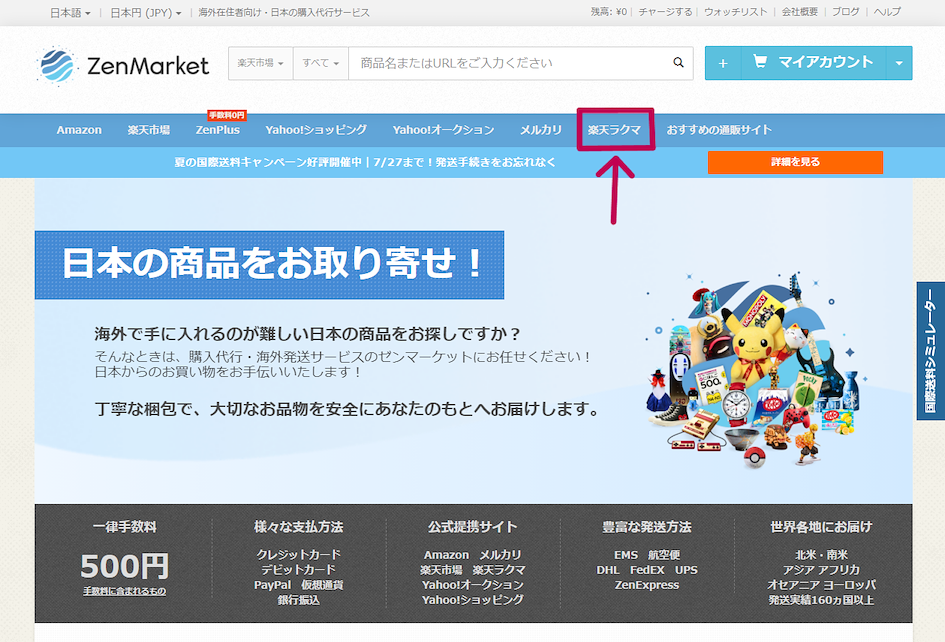Viewport: 945px width, 642px height.
Task: Click the 日本の商品をお取り寄せ headline
Action: [x=269, y=265]
